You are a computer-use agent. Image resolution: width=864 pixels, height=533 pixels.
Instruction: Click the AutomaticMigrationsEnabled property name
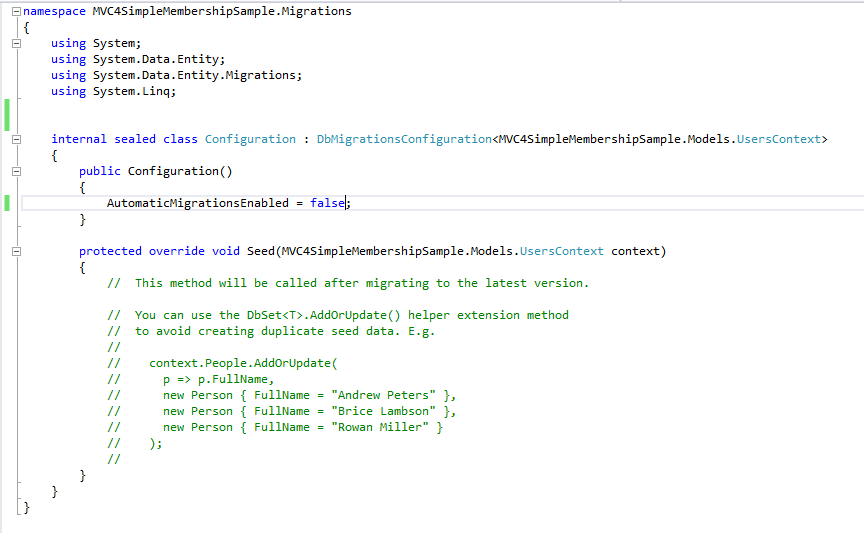tap(198, 203)
